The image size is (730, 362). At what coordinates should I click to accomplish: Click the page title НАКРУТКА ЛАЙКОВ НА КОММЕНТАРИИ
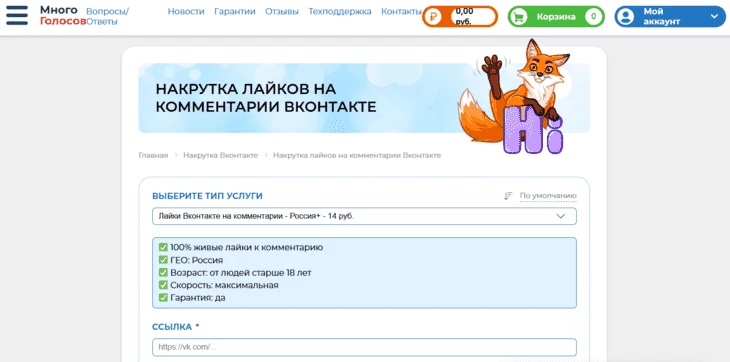pos(266,98)
